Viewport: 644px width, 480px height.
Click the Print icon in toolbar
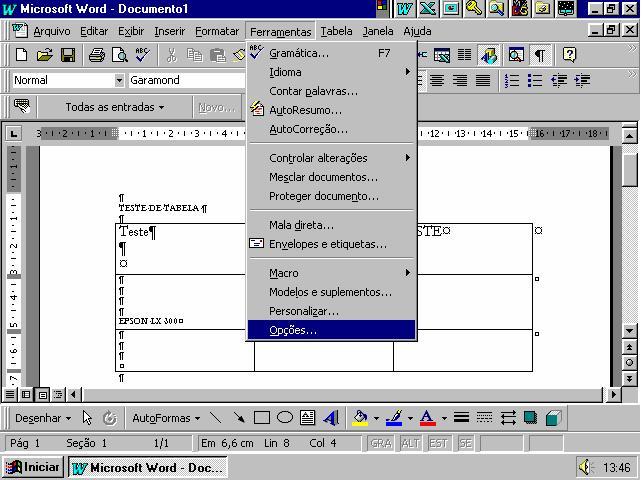pyautogui.click(x=97, y=55)
